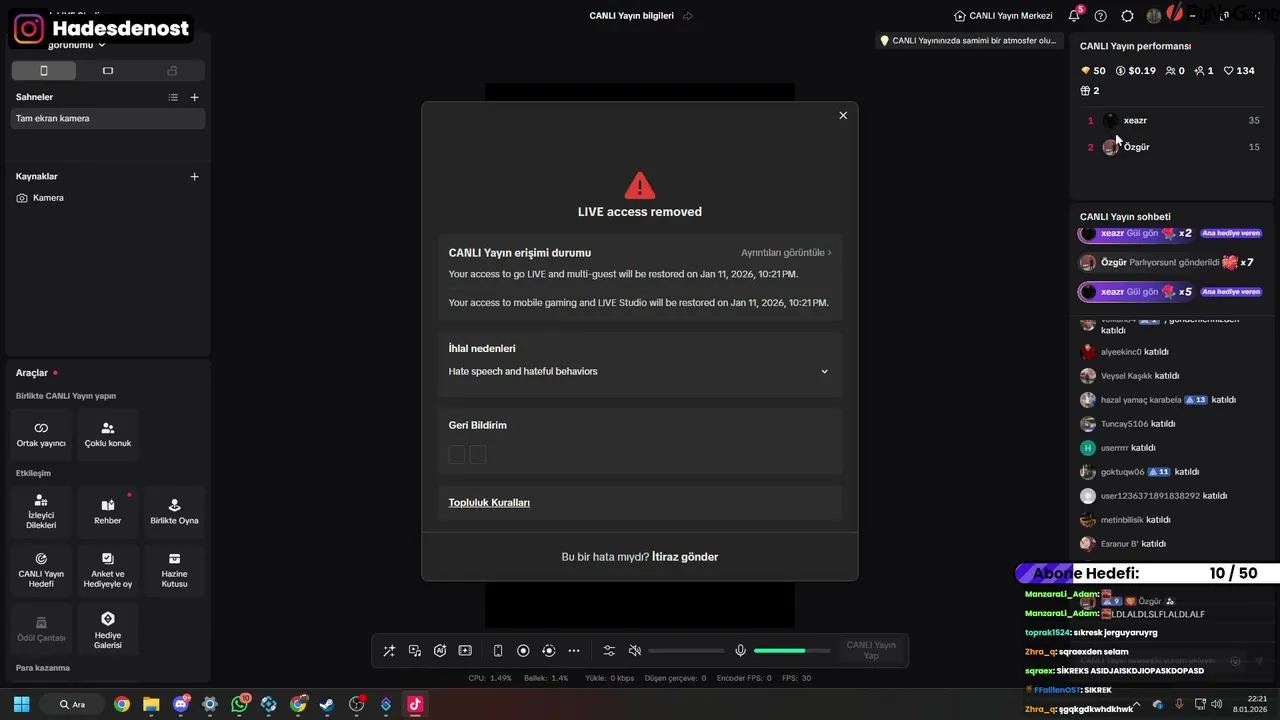The height and width of the screenshot is (720, 1280).
Task: Open the scenes list options icon
Action: click(173, 97)
